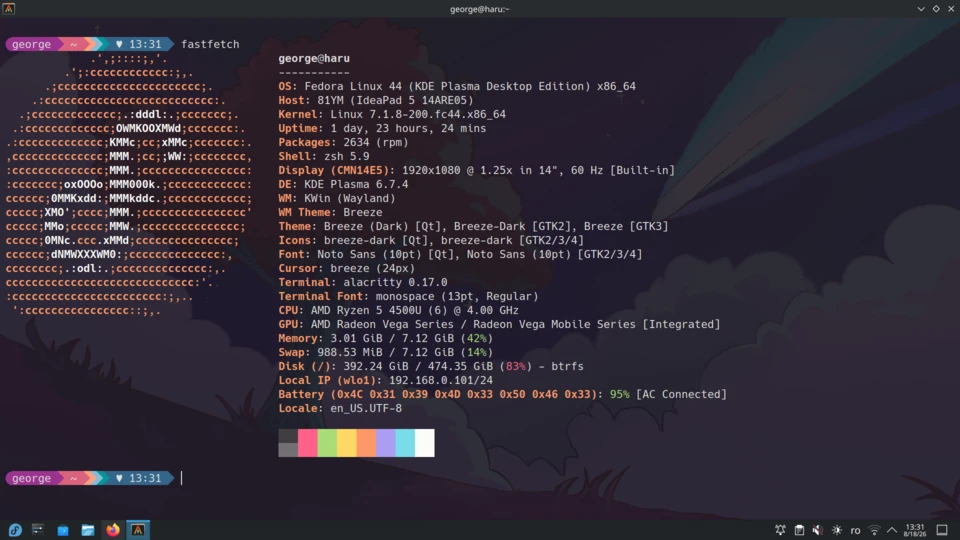Click the typed command 'fastfetch'
Screen dimensions: 960x540
pos(210,44)
